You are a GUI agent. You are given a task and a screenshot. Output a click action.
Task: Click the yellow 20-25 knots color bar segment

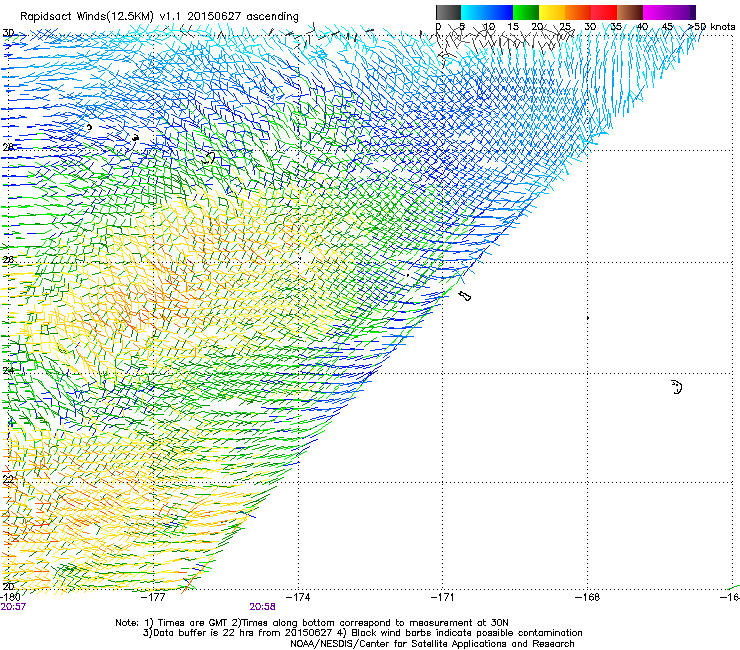(552, 12)
